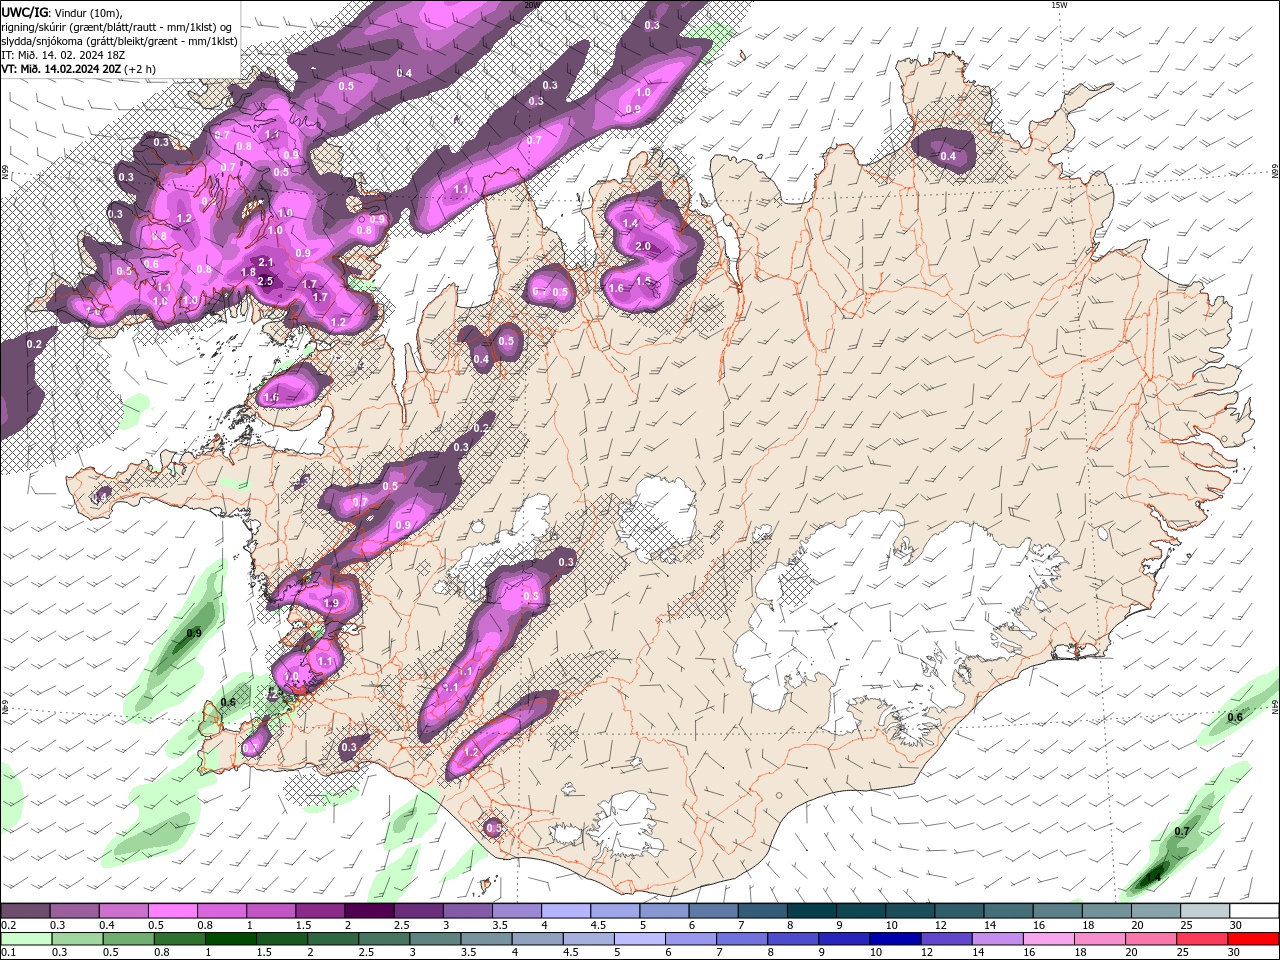Click the "1.8" snowfall value on the map
This screenshot has height=960, width=1280.
[249, 272]
